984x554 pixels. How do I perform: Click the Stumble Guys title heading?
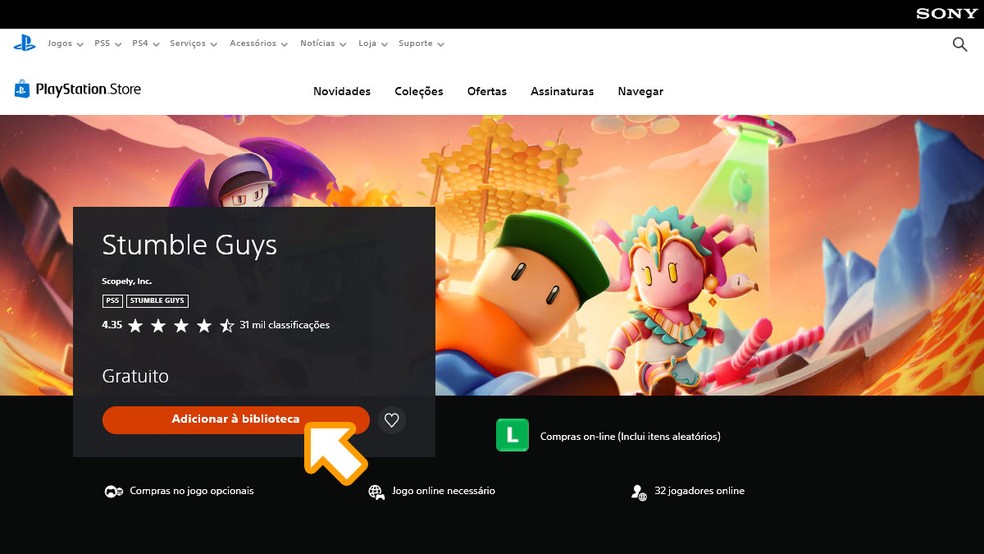(189, 245)
